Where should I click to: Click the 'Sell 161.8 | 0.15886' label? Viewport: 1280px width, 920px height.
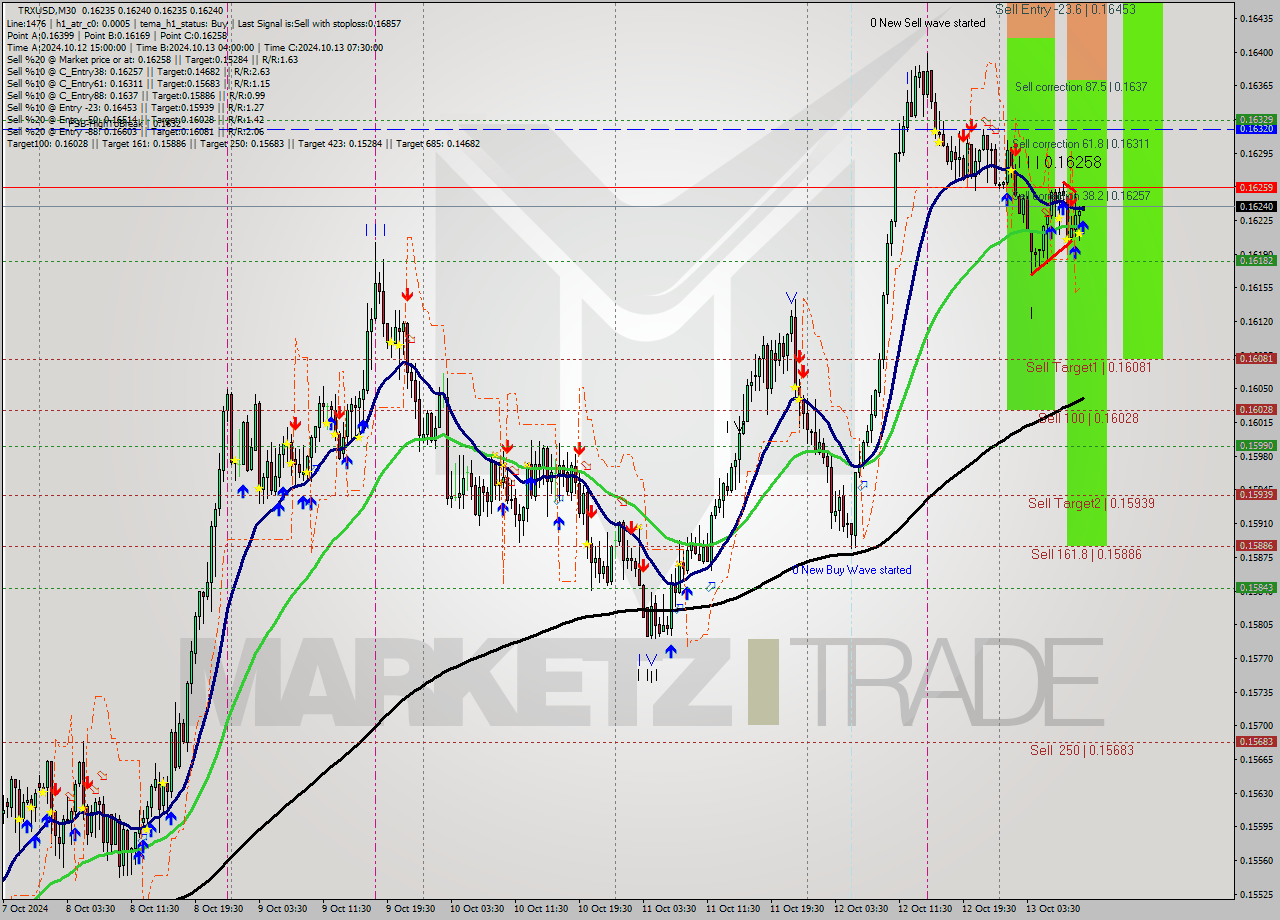point(1086,554)
